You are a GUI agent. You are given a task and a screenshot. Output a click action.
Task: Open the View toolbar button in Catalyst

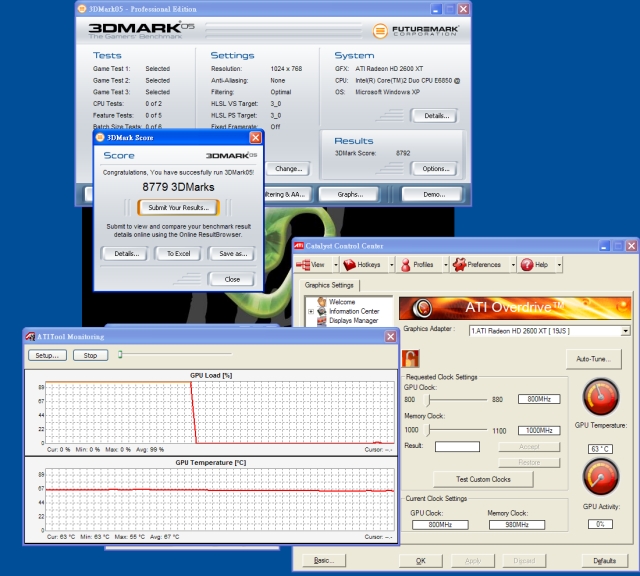click(x=311, y=265)
